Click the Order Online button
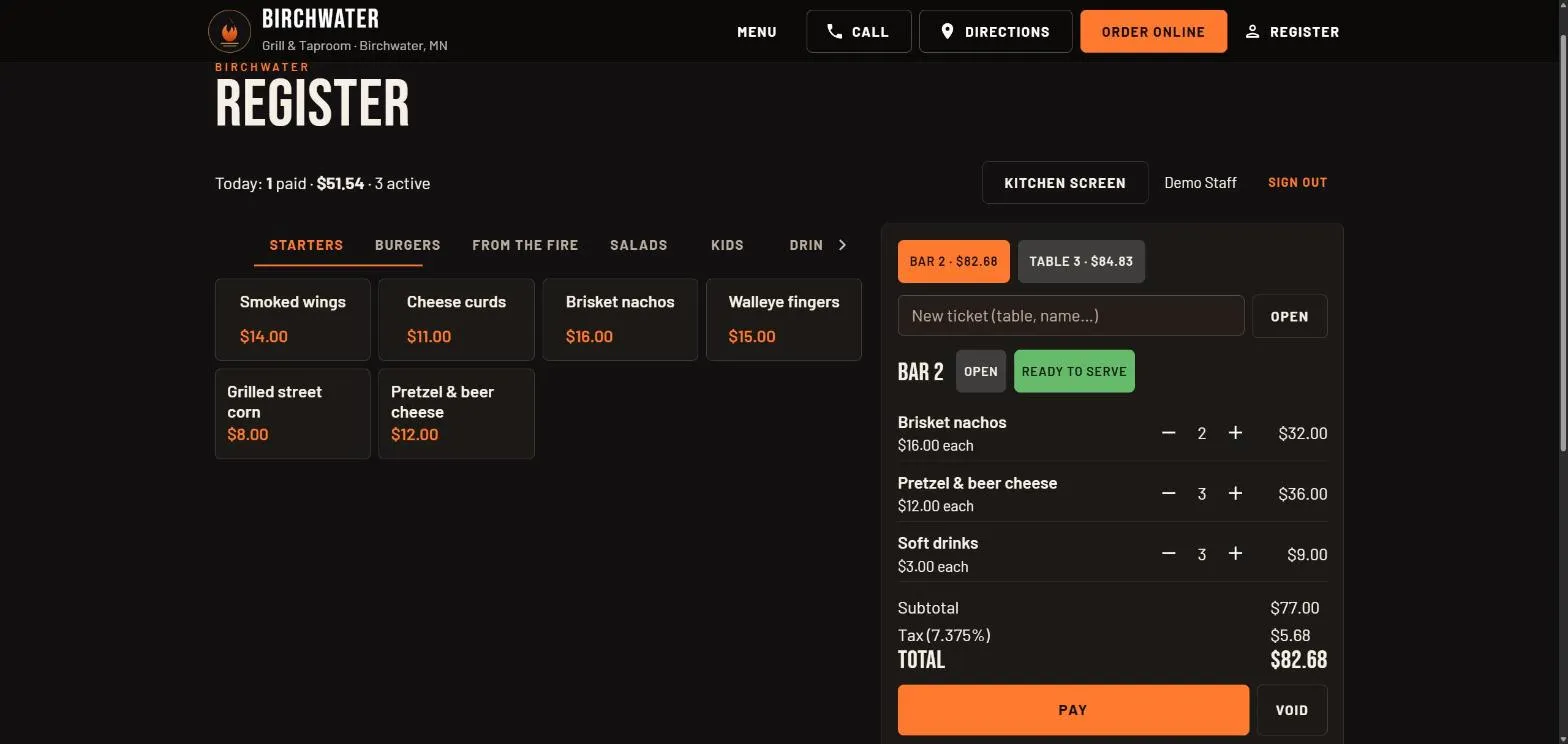Screen dimensions: 1568x744 click(1154, 32)
